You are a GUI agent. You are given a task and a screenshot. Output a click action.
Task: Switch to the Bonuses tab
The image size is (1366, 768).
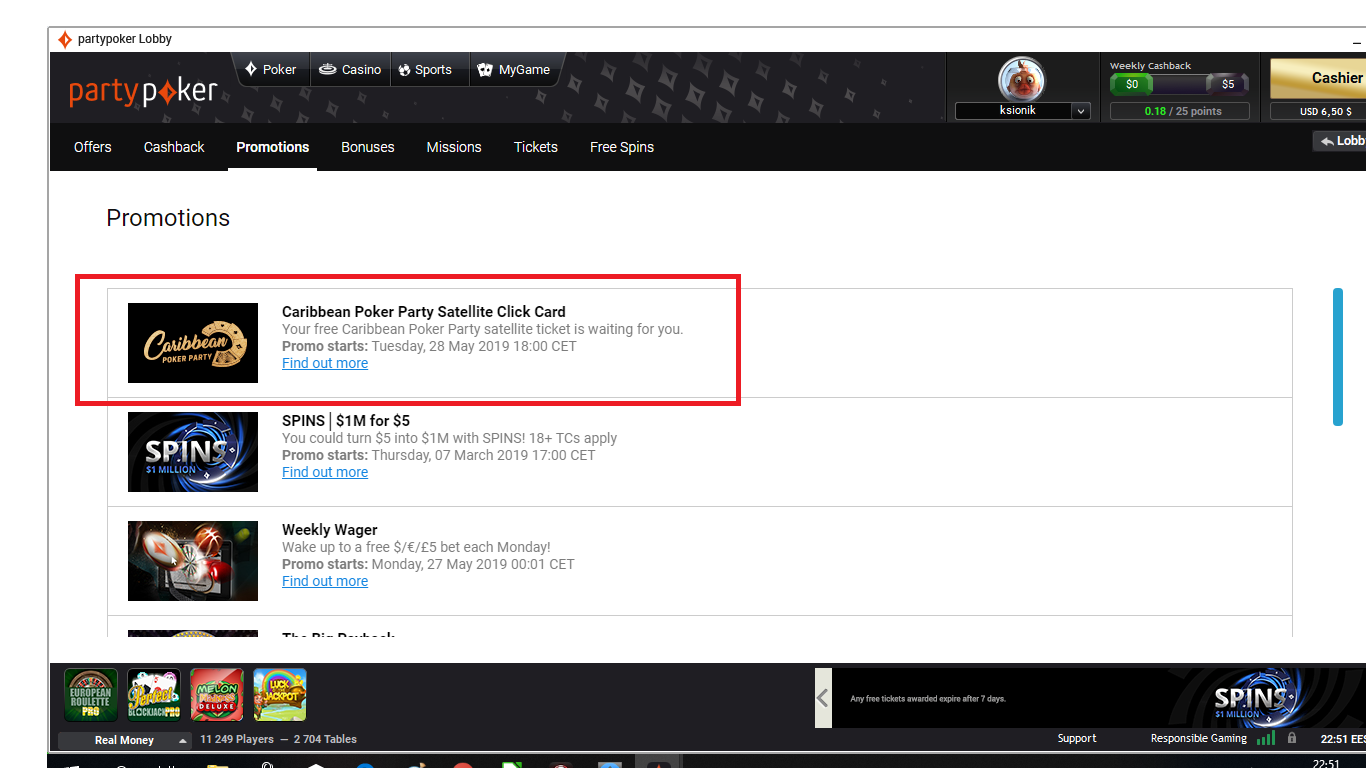pos(368,147)
